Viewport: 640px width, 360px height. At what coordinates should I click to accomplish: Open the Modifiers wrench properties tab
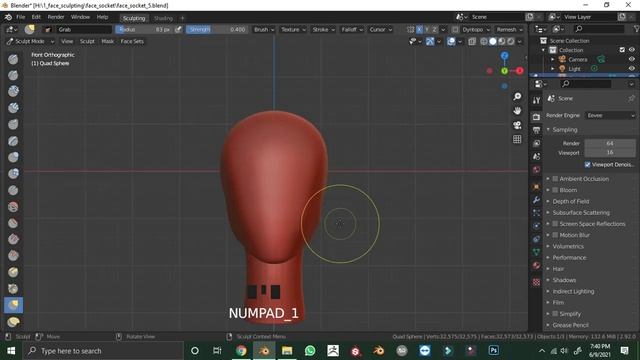(x=536, y=200)
